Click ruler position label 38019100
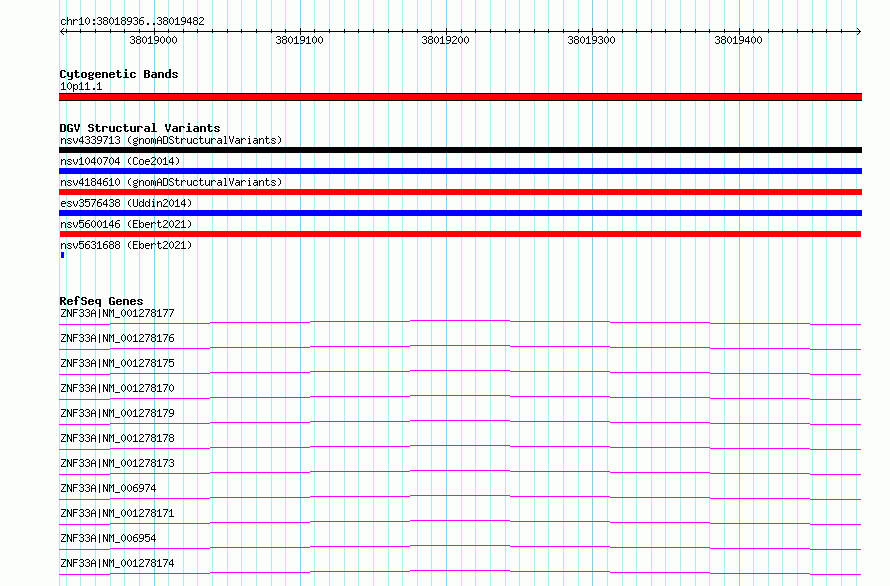This screenshot has height=586, width=890. [x=299, y=40]
